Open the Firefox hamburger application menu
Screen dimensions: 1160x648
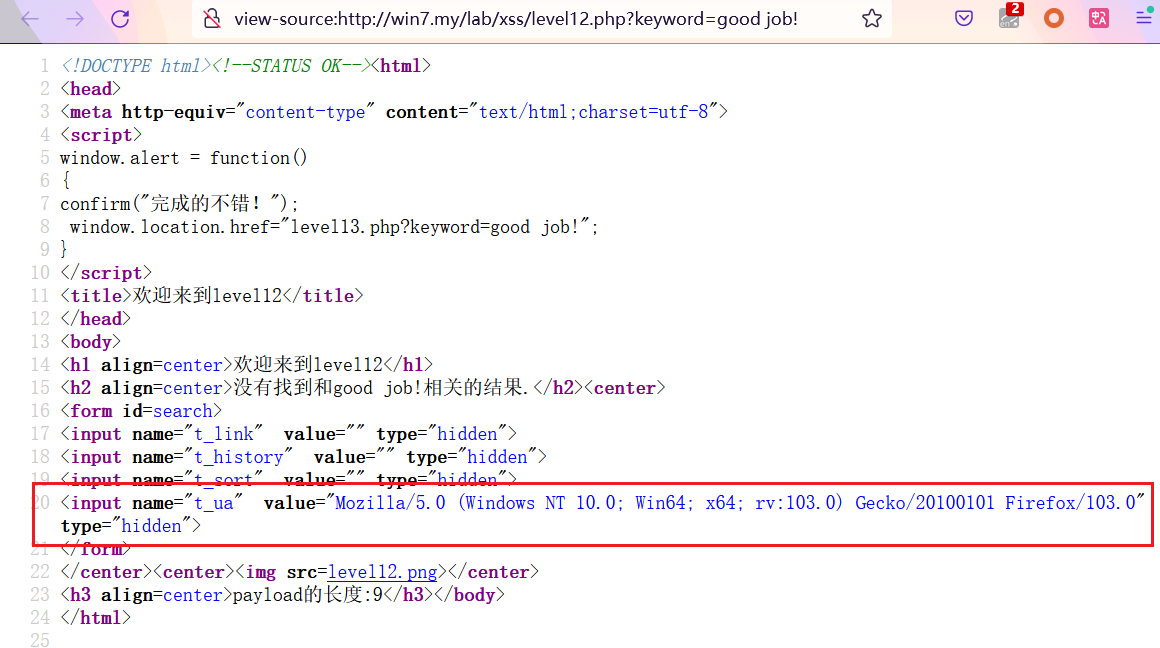click(x=1143, y=19)
